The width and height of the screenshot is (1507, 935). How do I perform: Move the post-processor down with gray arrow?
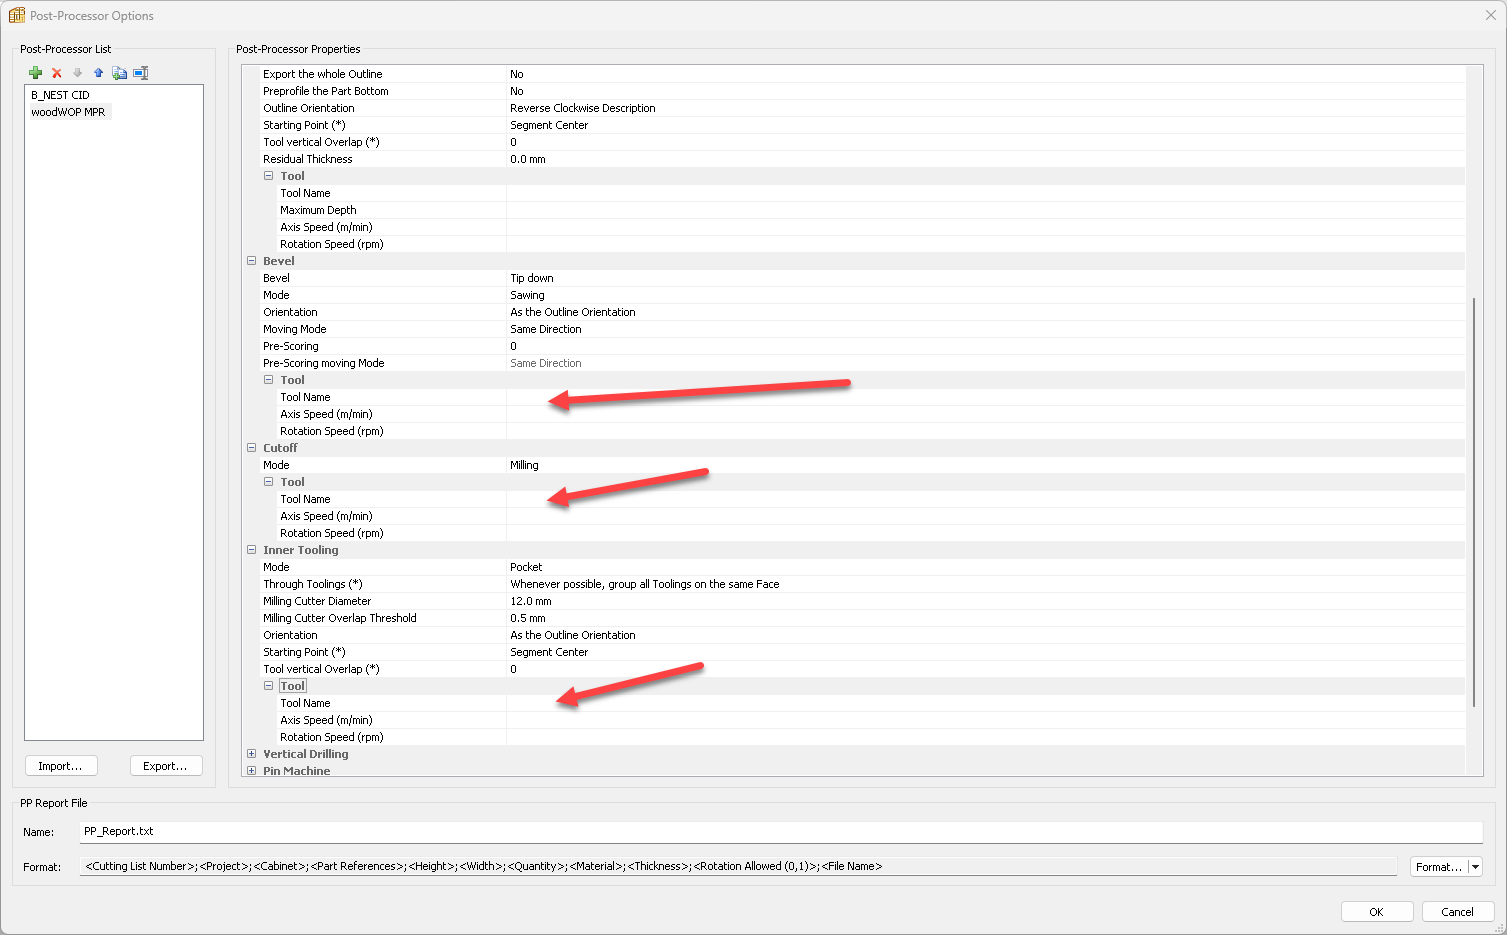click(77, 73)
